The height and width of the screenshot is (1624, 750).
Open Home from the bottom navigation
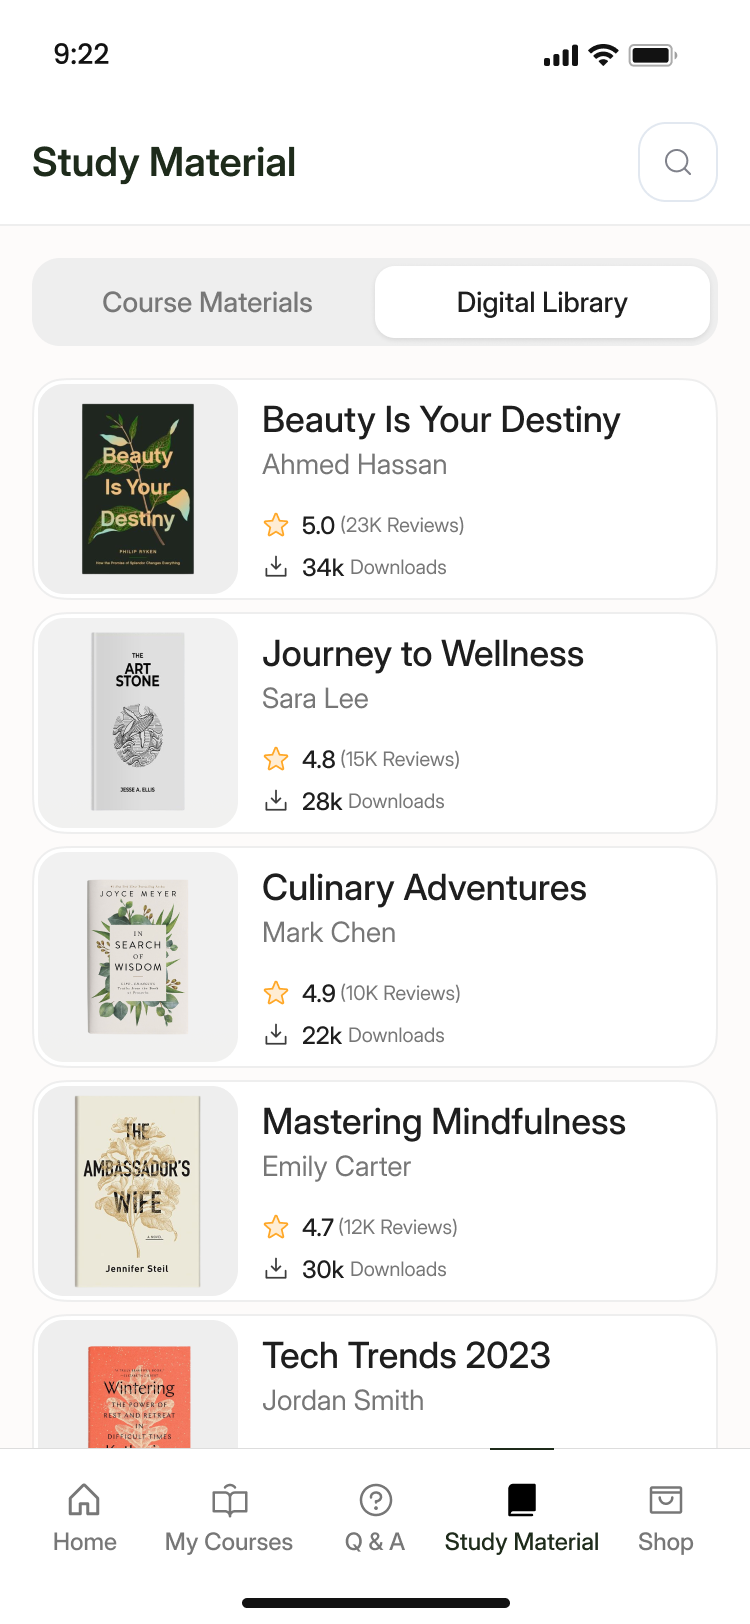[x=84, y=1500]
